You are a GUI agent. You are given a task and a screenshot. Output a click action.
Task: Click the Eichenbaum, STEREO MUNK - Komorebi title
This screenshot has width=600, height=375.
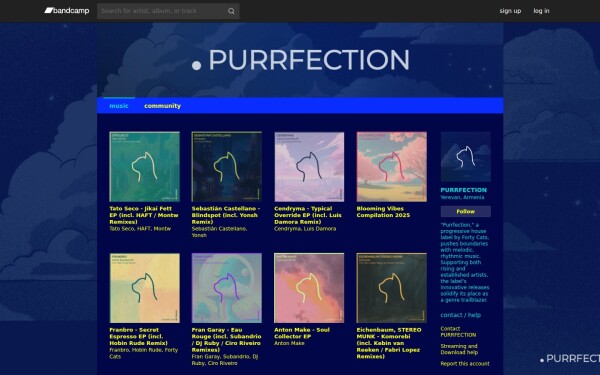click(x=389, y=343)
